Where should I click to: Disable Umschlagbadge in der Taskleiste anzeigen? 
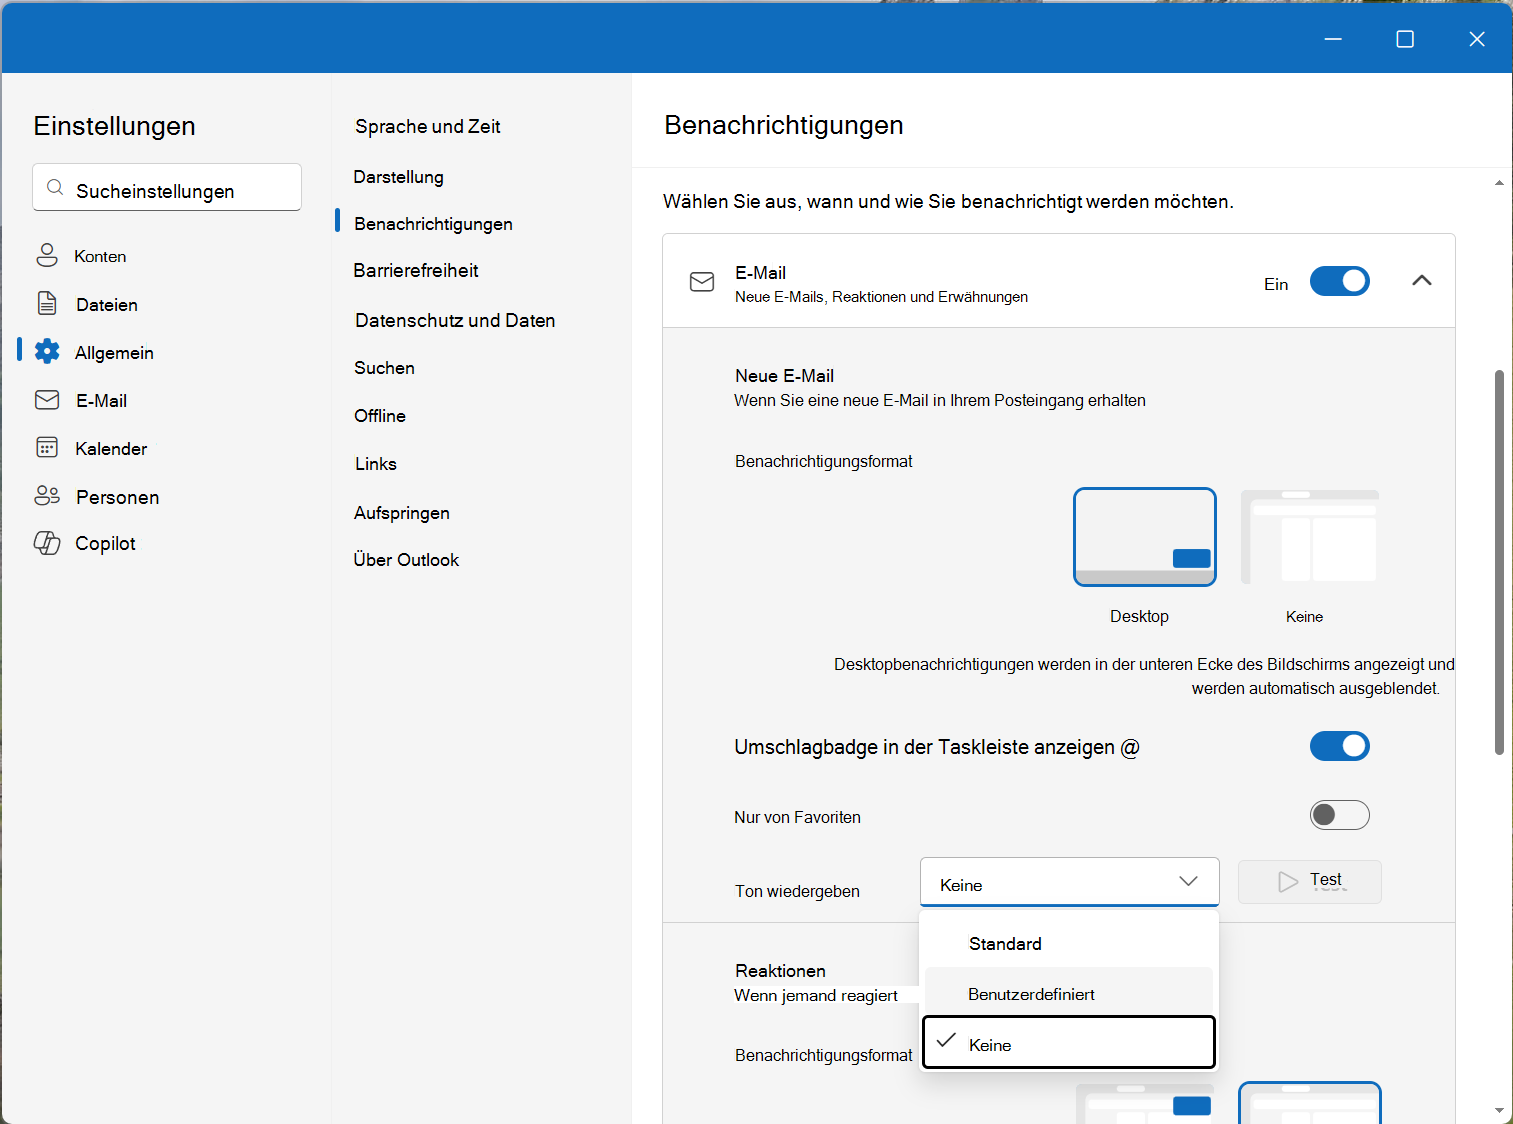[x=1340, y=746]
